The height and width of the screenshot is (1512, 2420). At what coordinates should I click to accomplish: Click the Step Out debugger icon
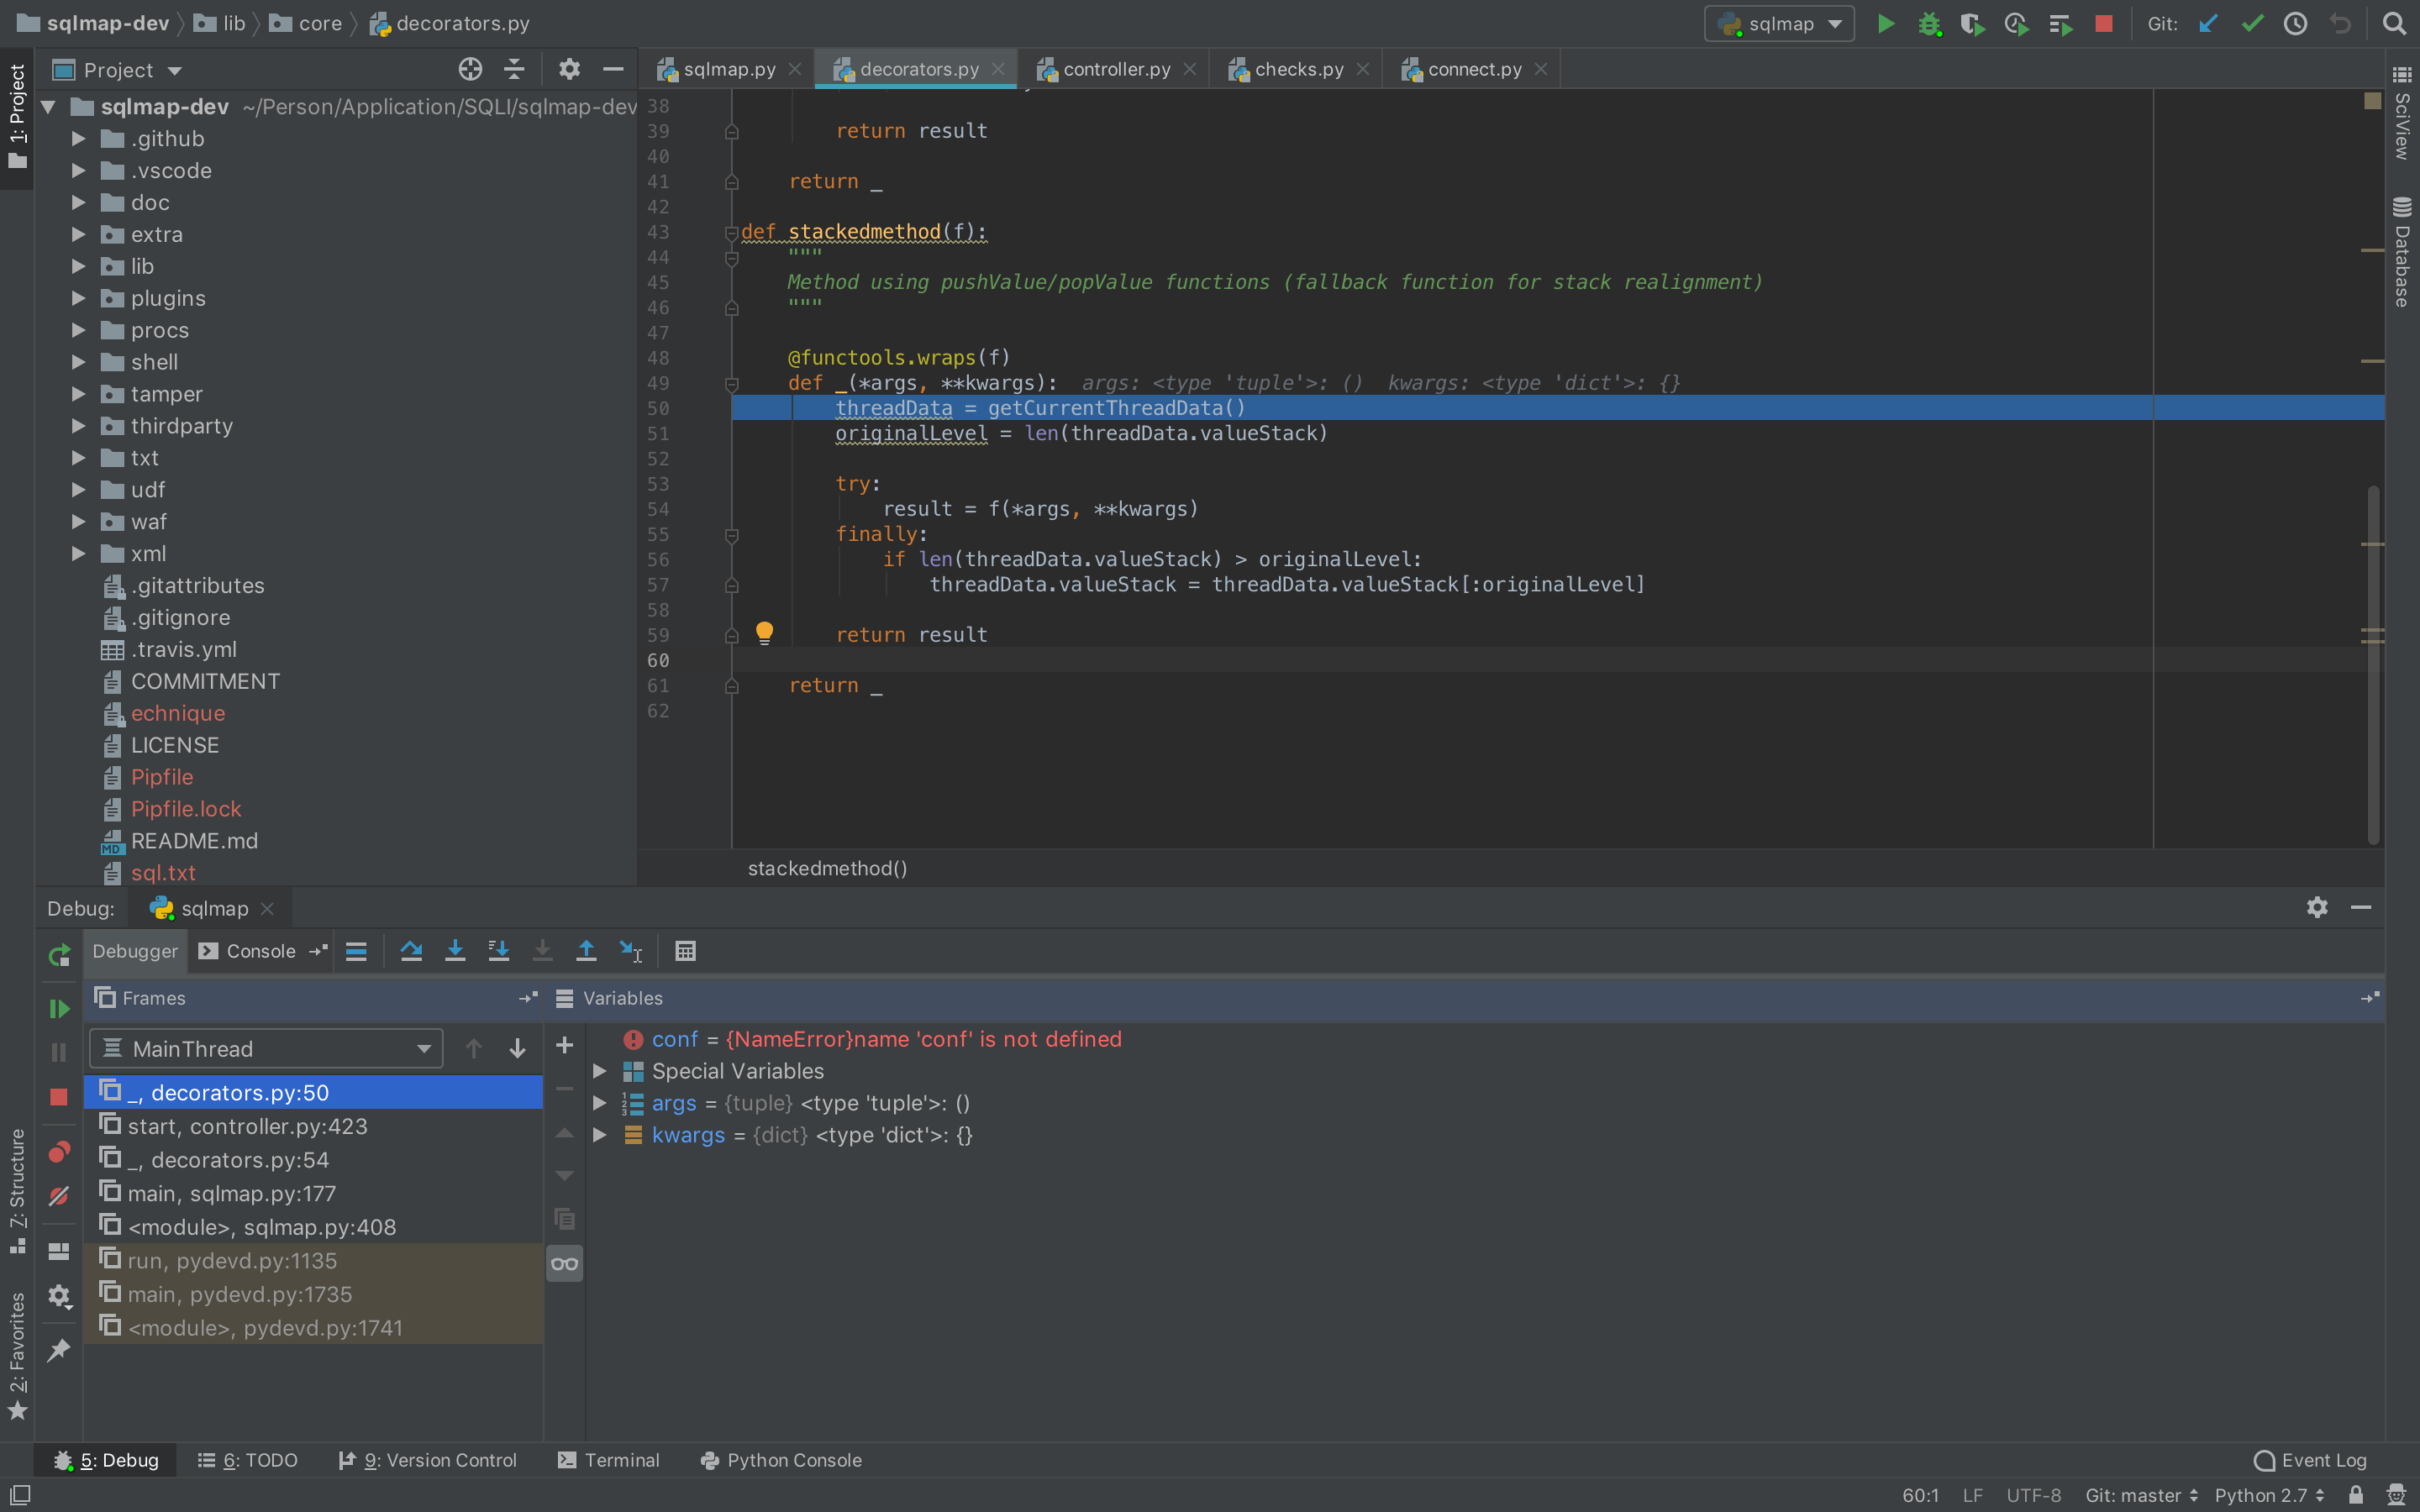[x=586, y=951]
